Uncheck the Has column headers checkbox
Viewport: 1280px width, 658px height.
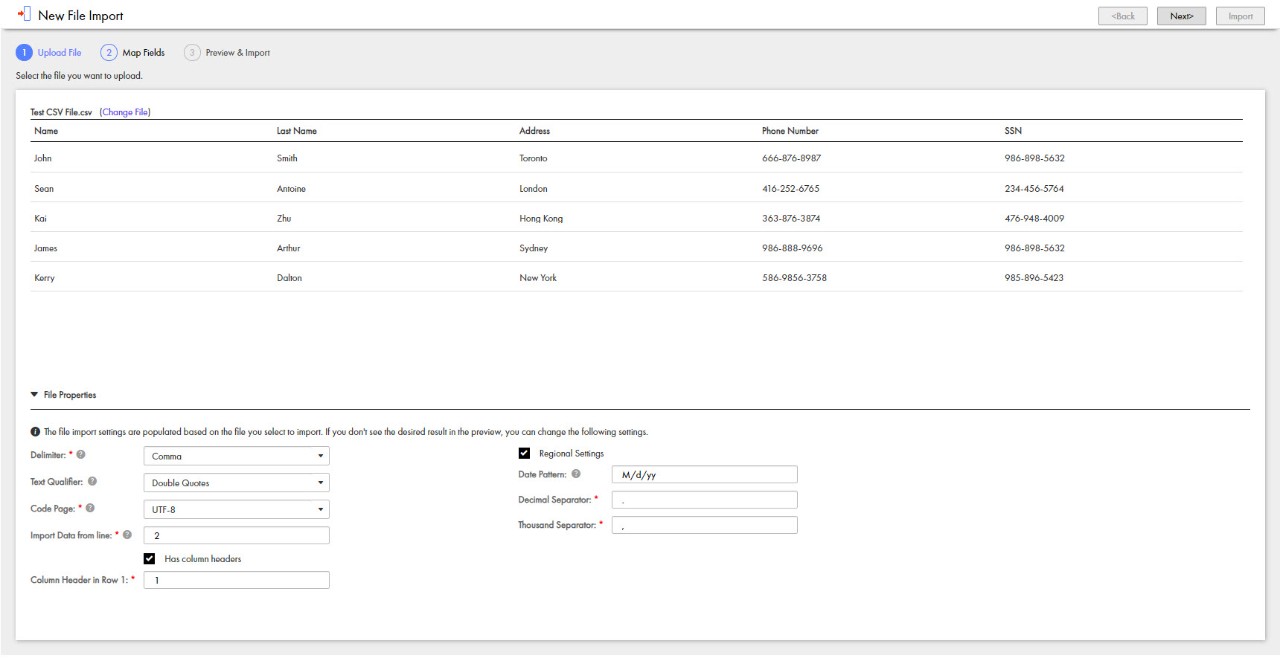[x=150, y=559]
